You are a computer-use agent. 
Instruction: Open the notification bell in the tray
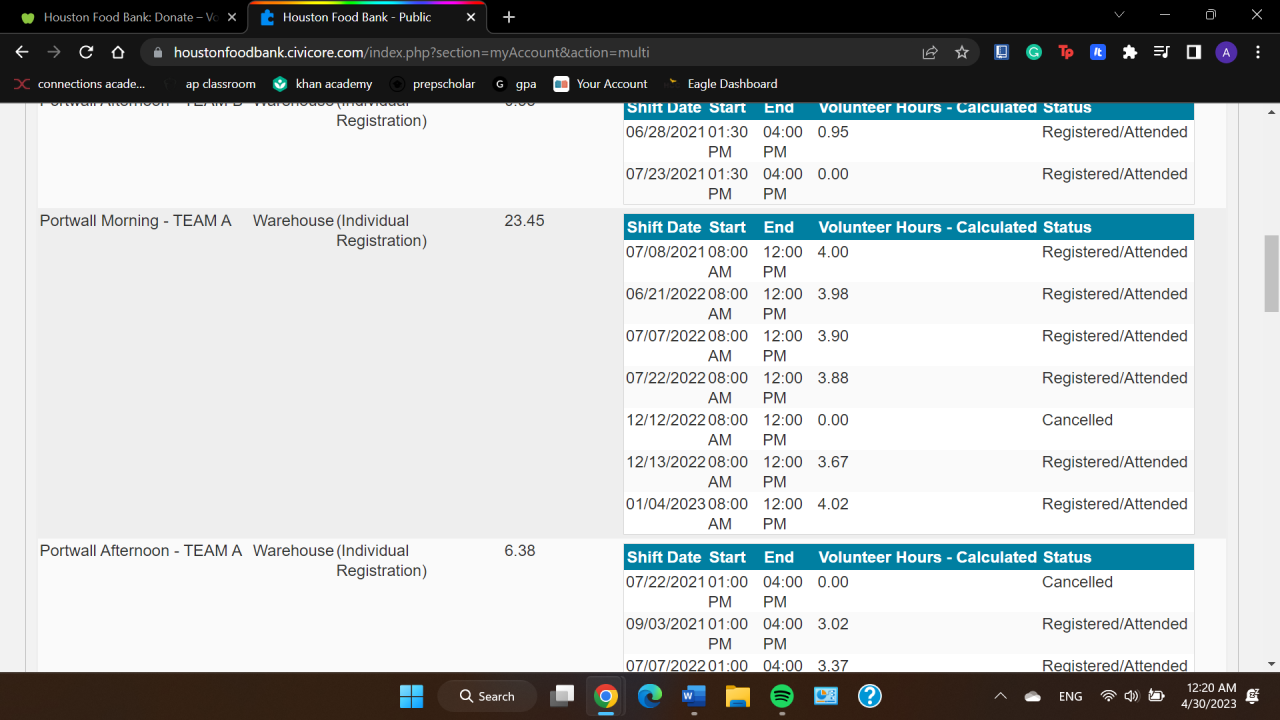pyautogui.click(x=1253, y=696)
